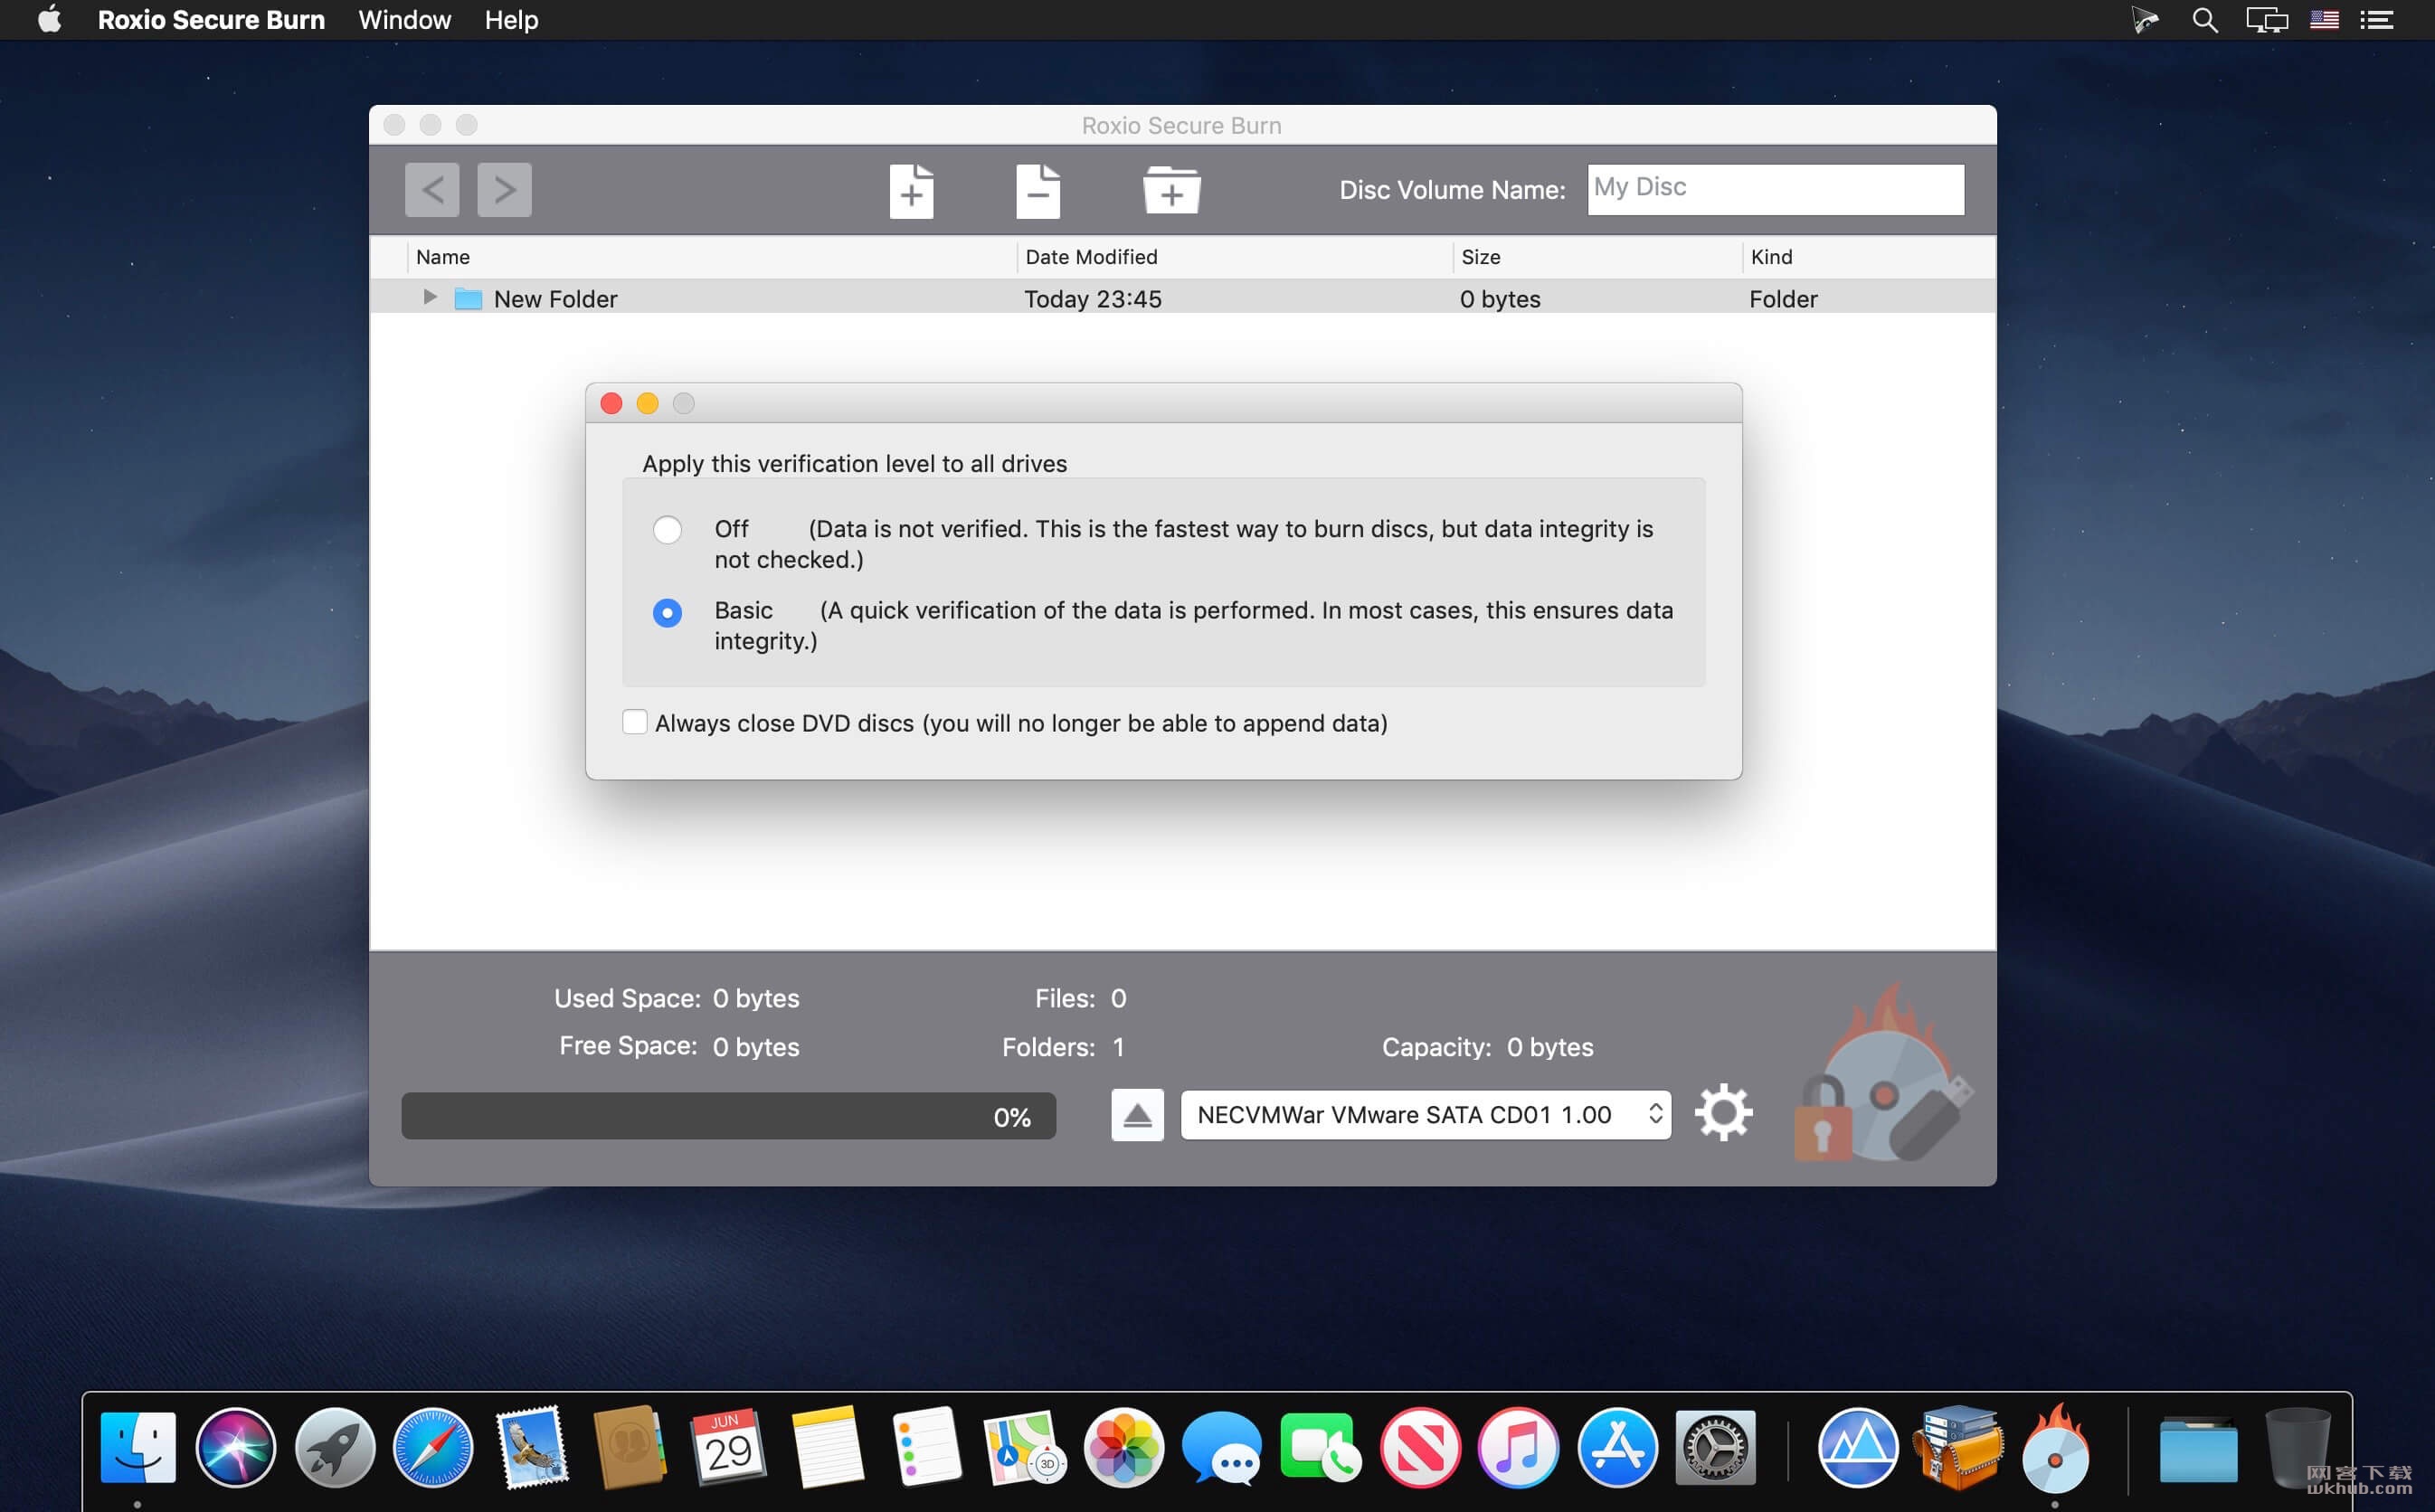Click the "Today 23:45" date cell
2435x1512 pixels.
[1092, 299]
